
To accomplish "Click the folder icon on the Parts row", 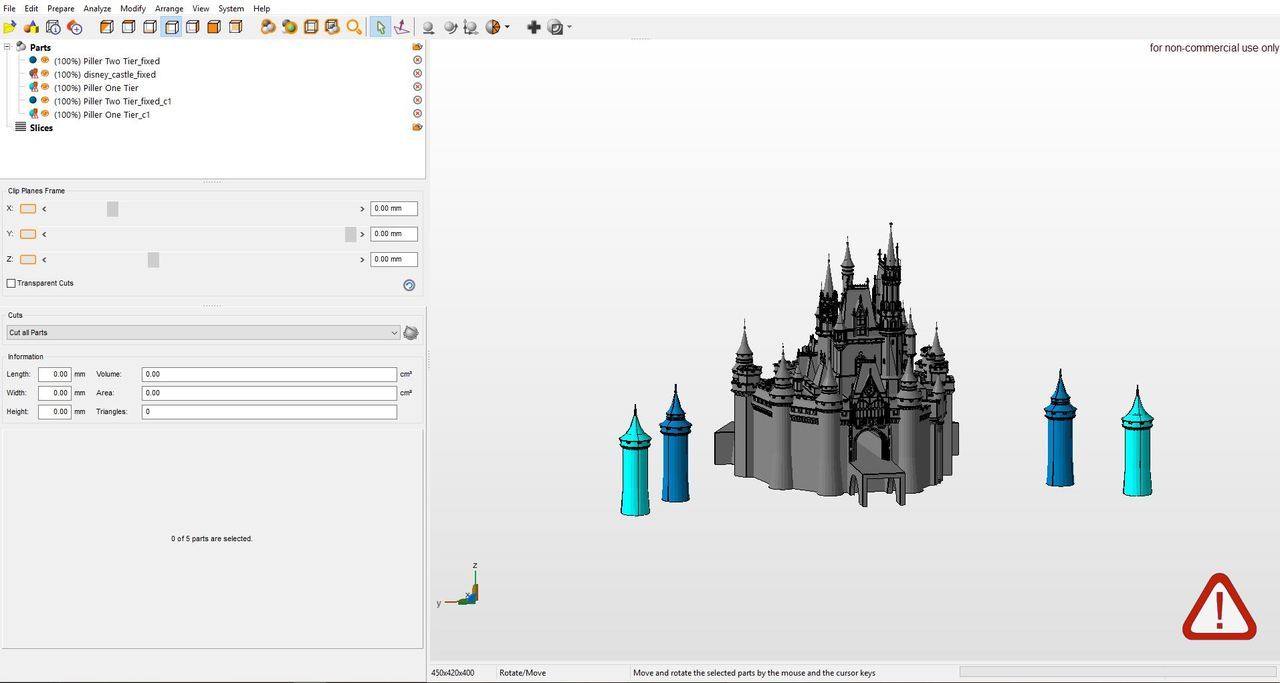I will tap(417, 47).
